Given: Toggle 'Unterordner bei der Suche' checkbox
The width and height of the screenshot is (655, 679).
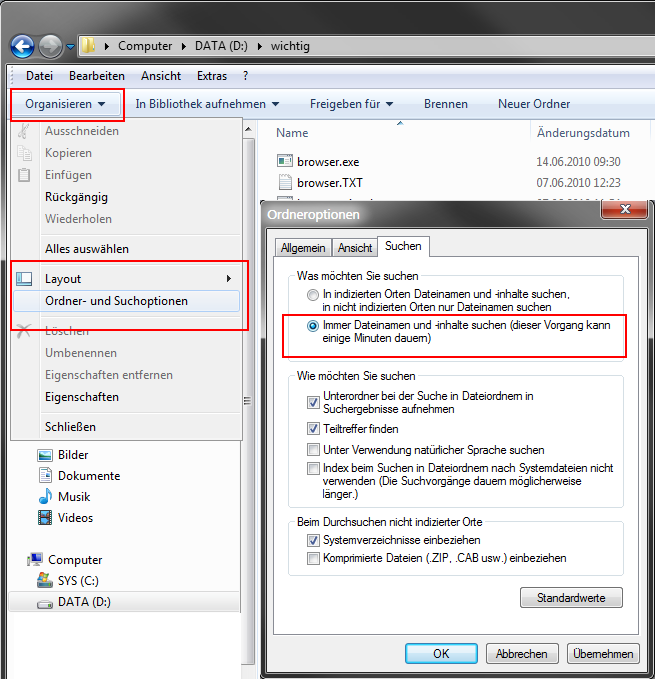Looking at the screenshot, I should tap(313, 402).
